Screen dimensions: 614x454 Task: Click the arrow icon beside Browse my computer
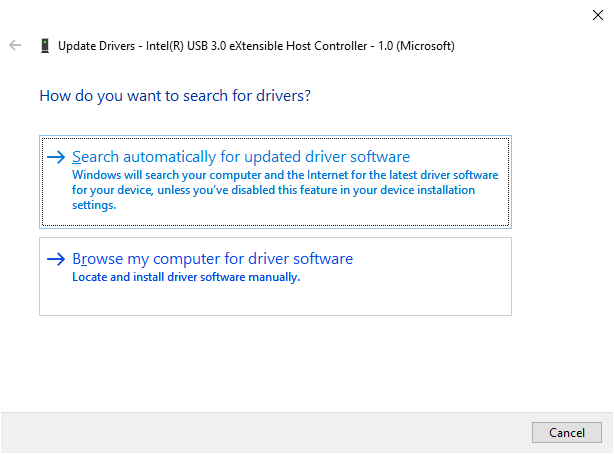(x=57, y=259)
